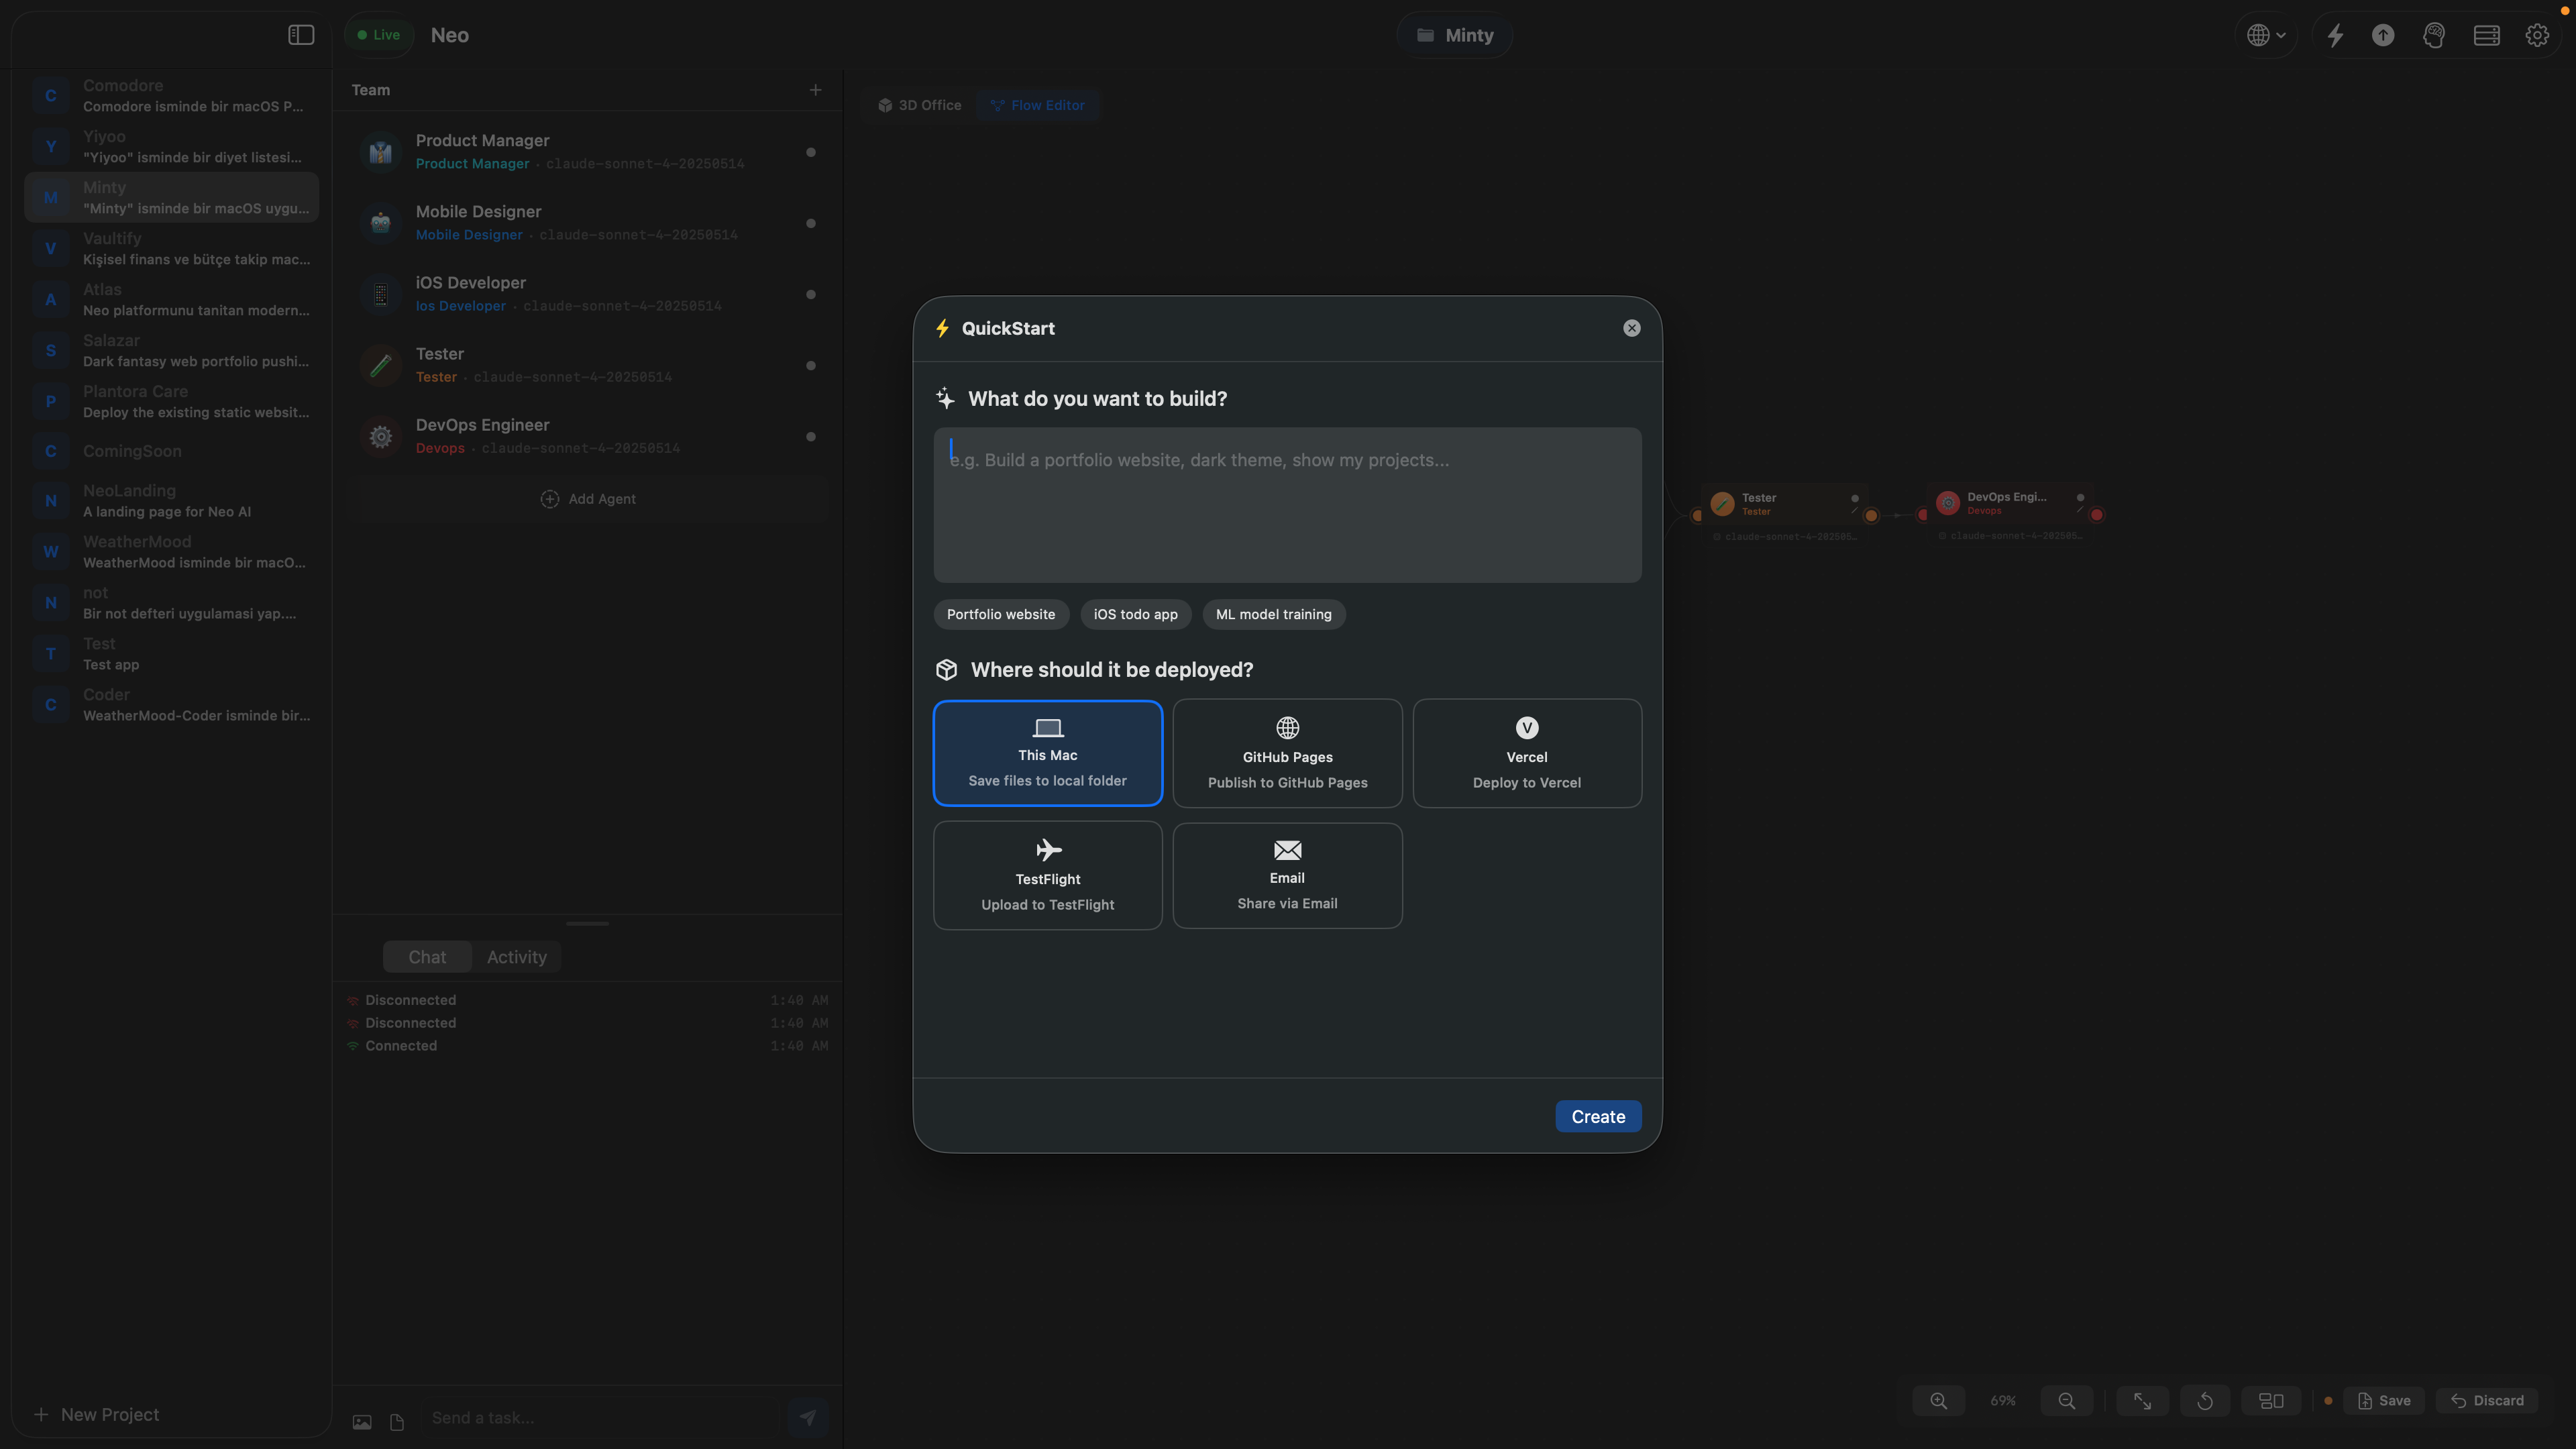Click the send paper plane icon

point(807,1417)
